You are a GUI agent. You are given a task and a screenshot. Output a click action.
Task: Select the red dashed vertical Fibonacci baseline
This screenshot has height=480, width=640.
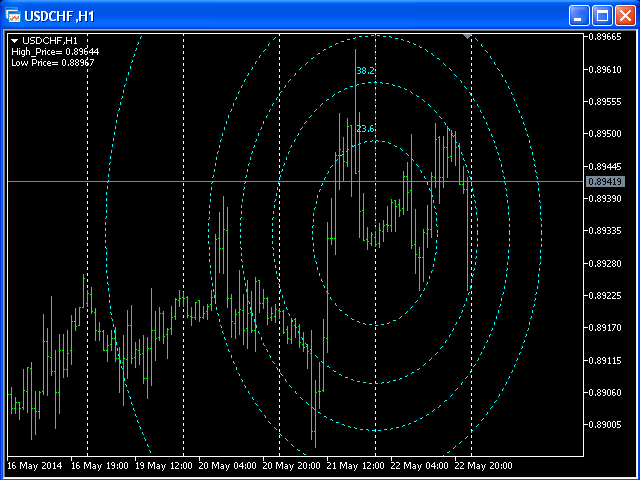376,135
